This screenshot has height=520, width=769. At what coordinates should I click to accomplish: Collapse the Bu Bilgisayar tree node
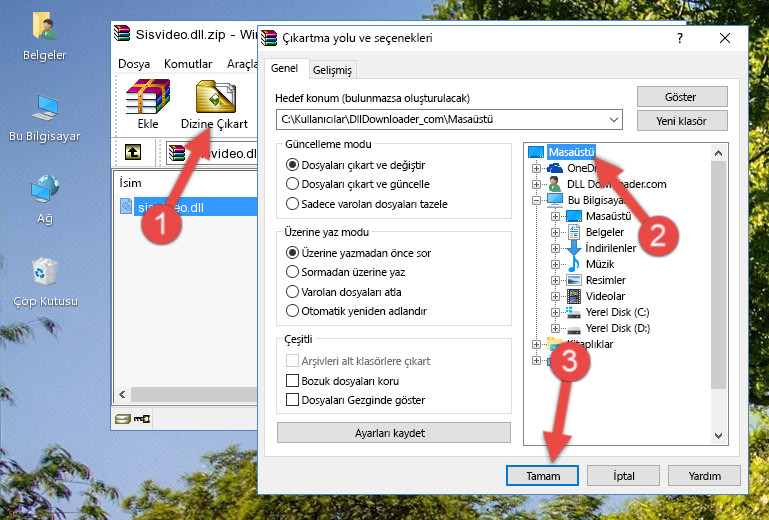[x=537, y=200]
